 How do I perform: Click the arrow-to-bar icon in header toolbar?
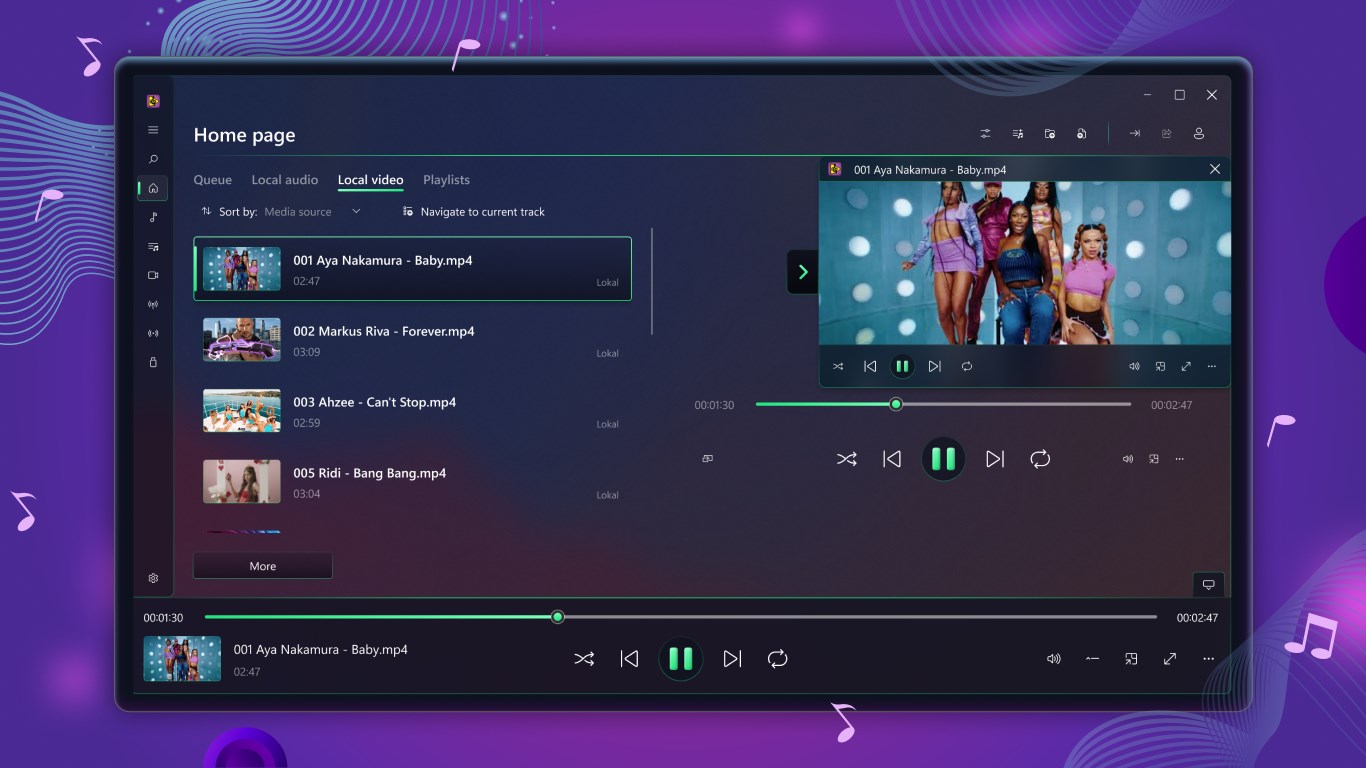[x=1134, y=133]
